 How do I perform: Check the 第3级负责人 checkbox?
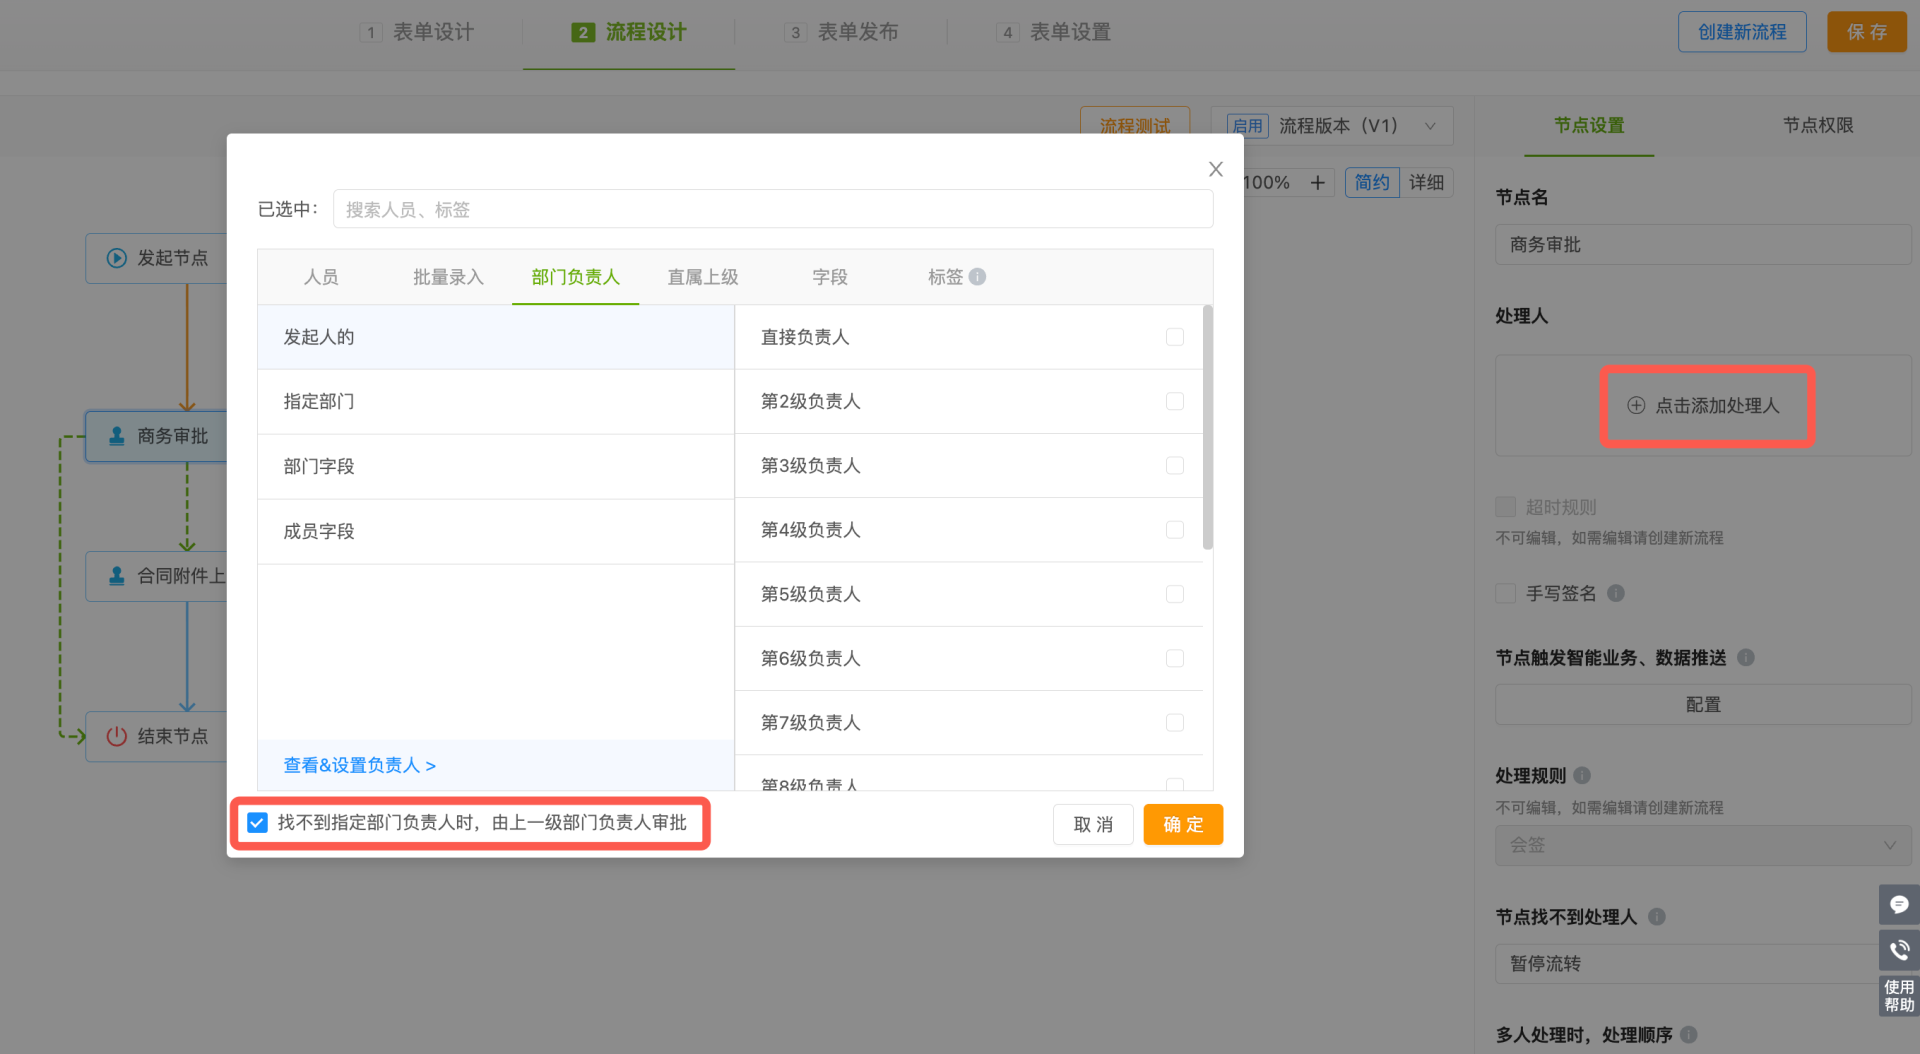pos(1174,465)
